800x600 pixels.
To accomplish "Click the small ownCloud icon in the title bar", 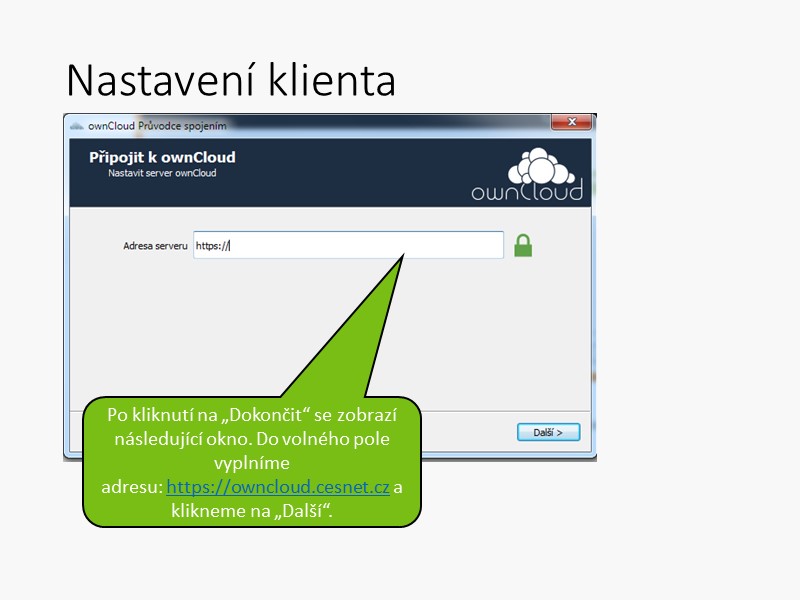I will (x=76, y=124).
